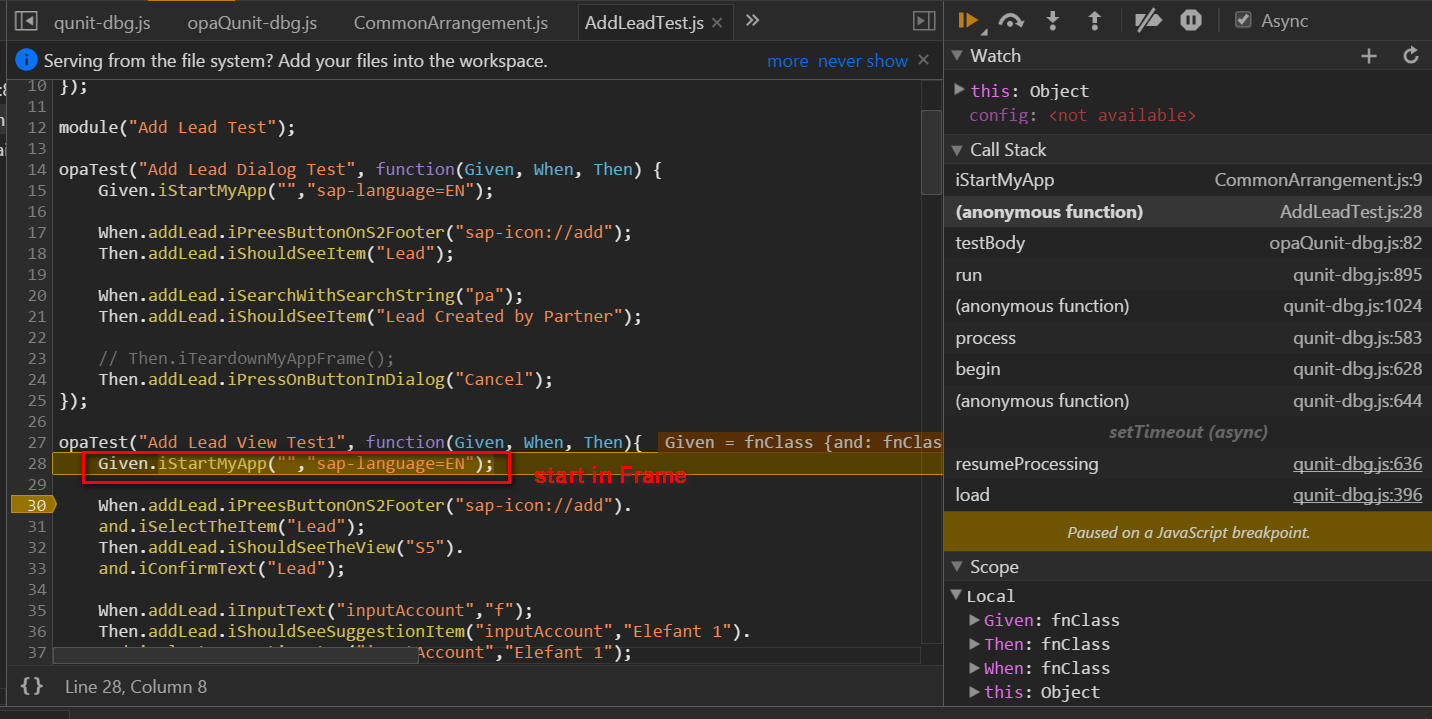
Task: Step into next function call
Action: [x=1053, y=21]
